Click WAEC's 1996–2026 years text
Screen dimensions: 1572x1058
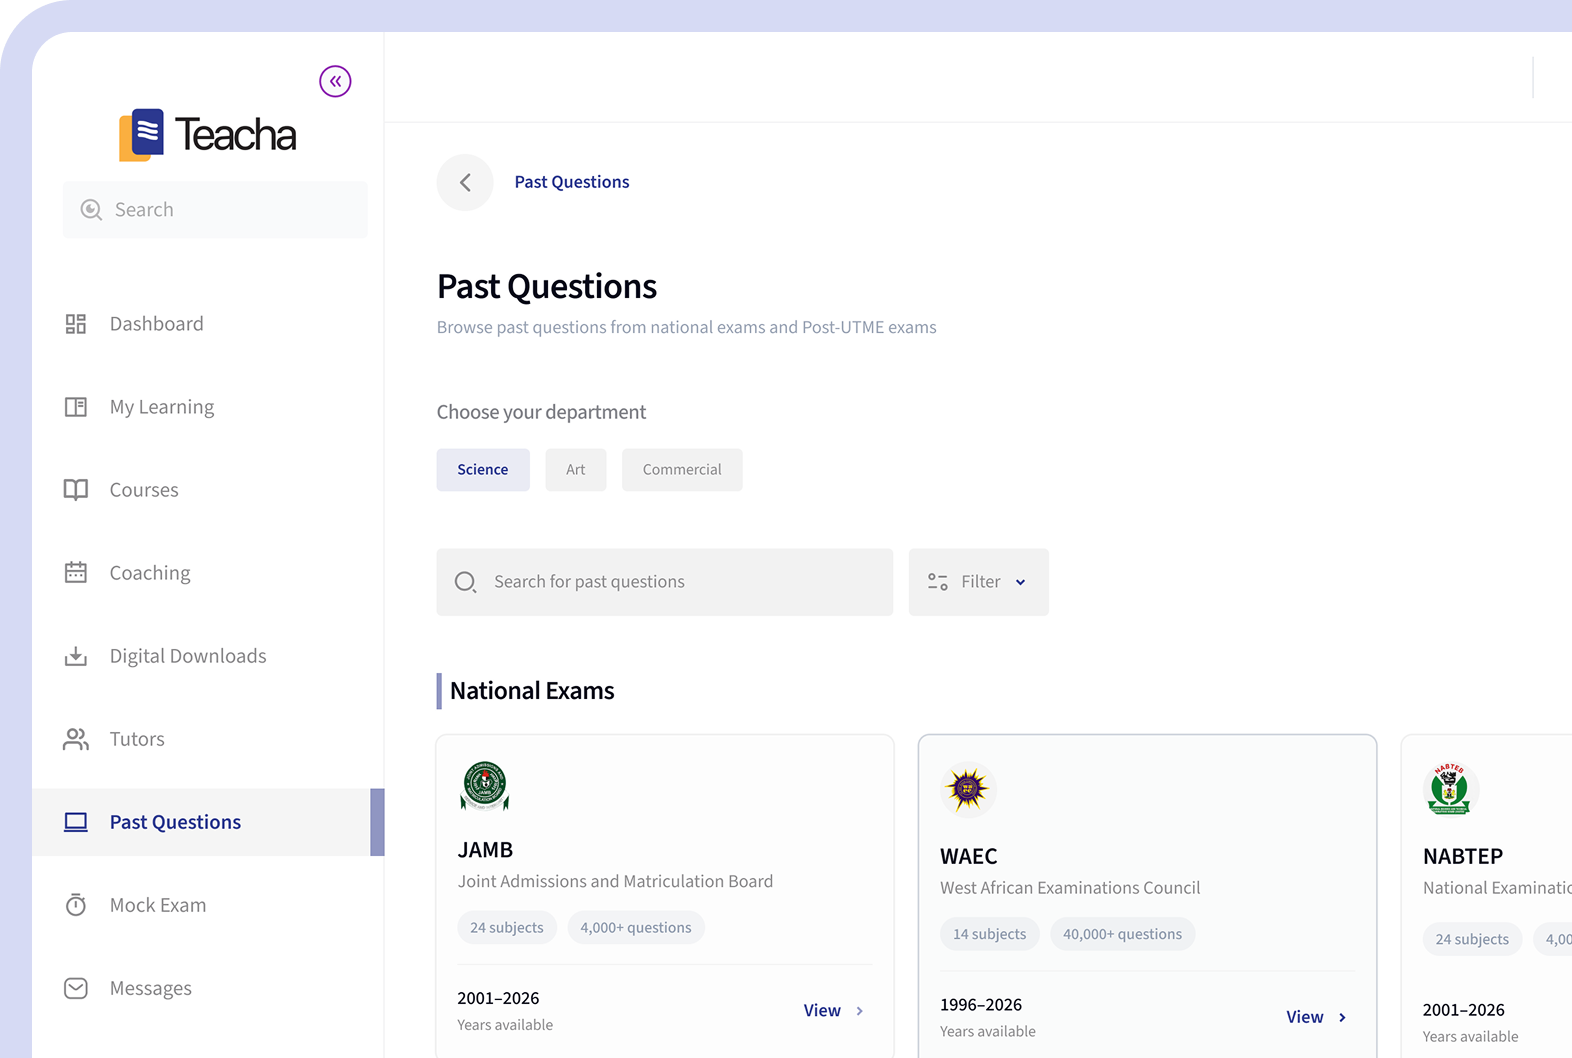click(x=981, y=1005)
